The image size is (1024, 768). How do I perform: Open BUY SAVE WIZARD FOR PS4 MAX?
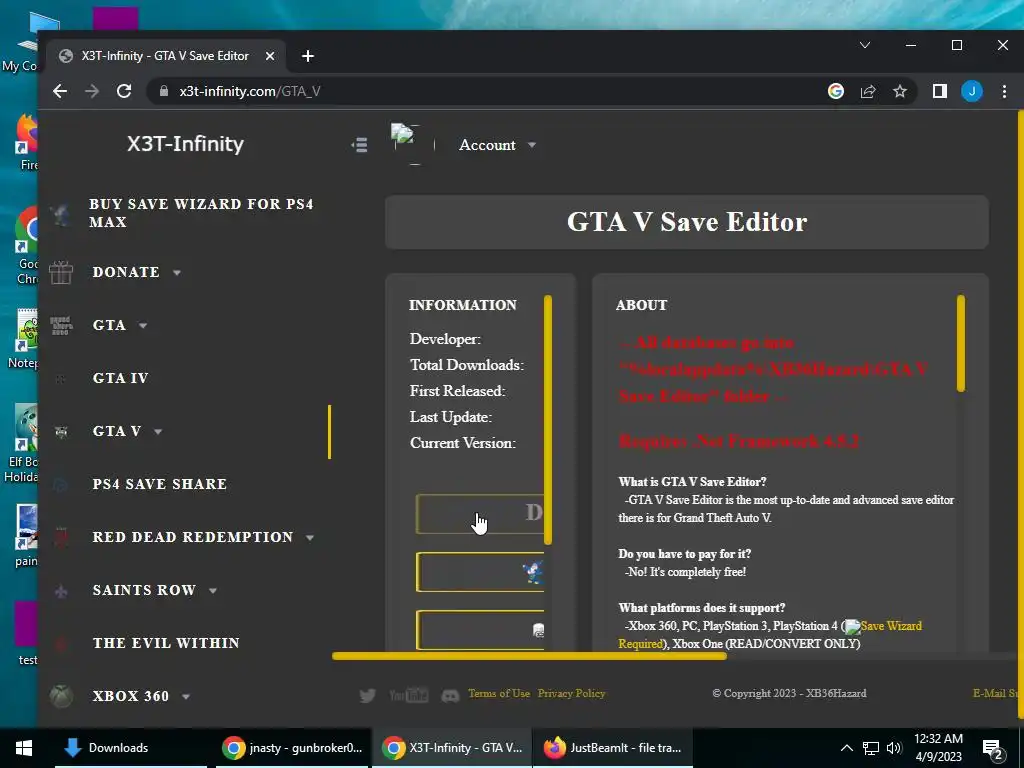[x=201, y=213]
